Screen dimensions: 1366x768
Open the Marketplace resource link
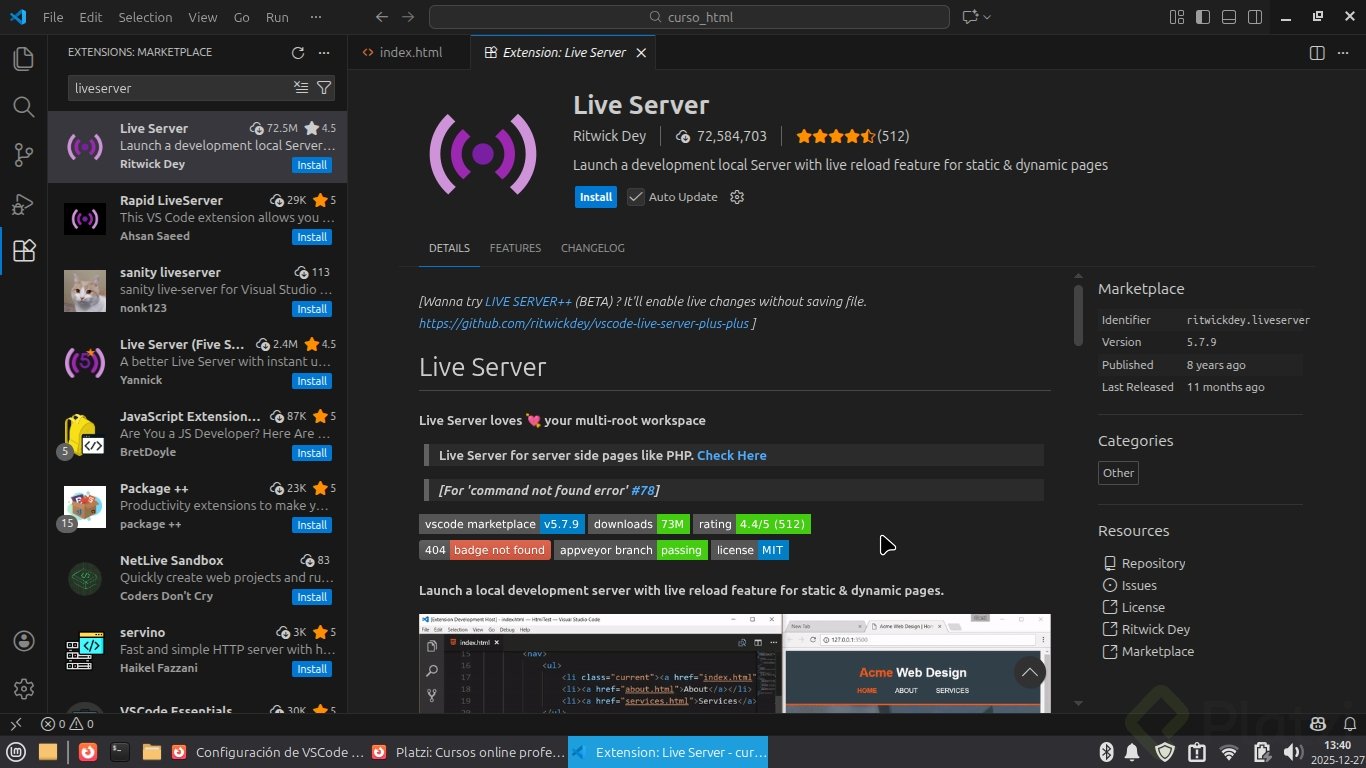click(1157, 651)
